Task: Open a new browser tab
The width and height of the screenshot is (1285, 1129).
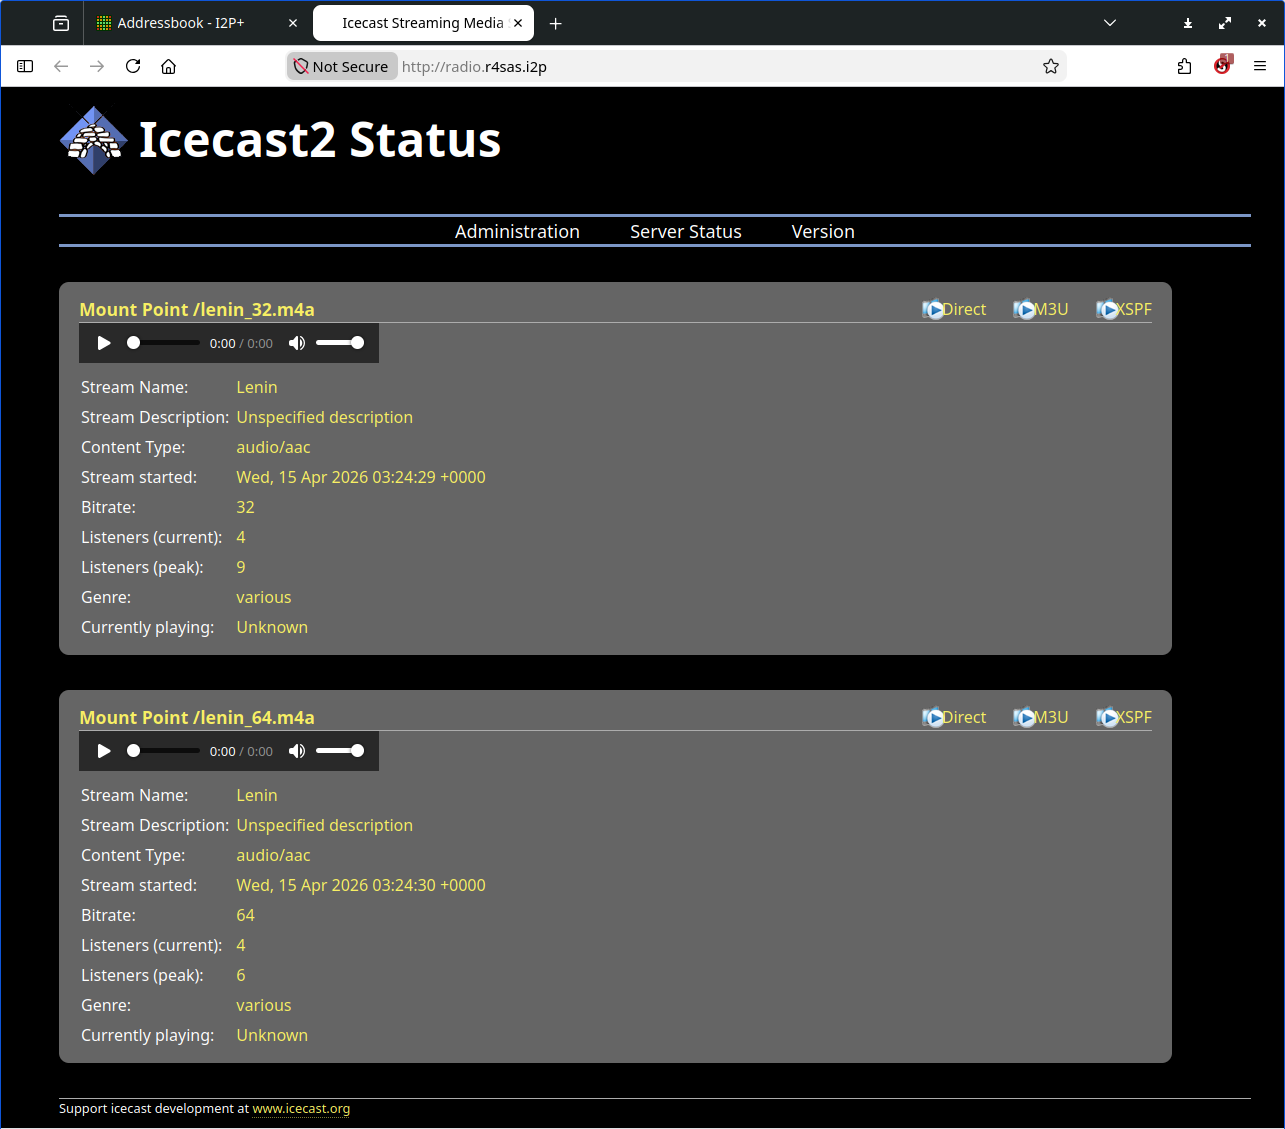Action: point(556,23)
